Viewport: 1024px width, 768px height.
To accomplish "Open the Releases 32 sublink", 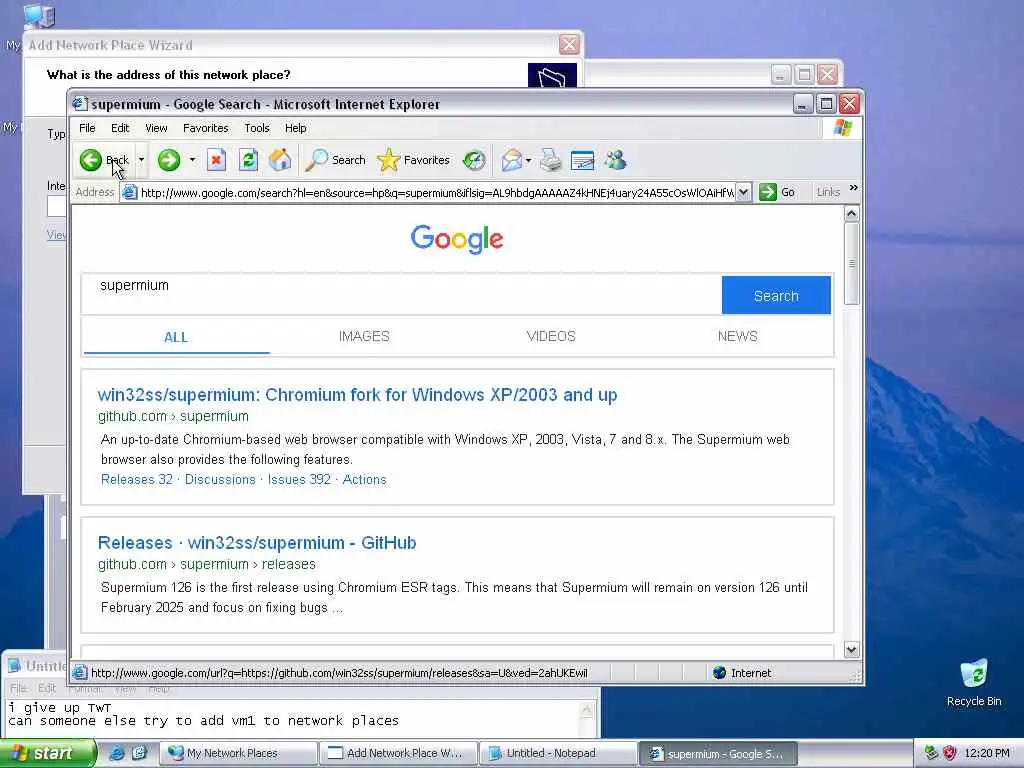I will click(x=136, y=479).
